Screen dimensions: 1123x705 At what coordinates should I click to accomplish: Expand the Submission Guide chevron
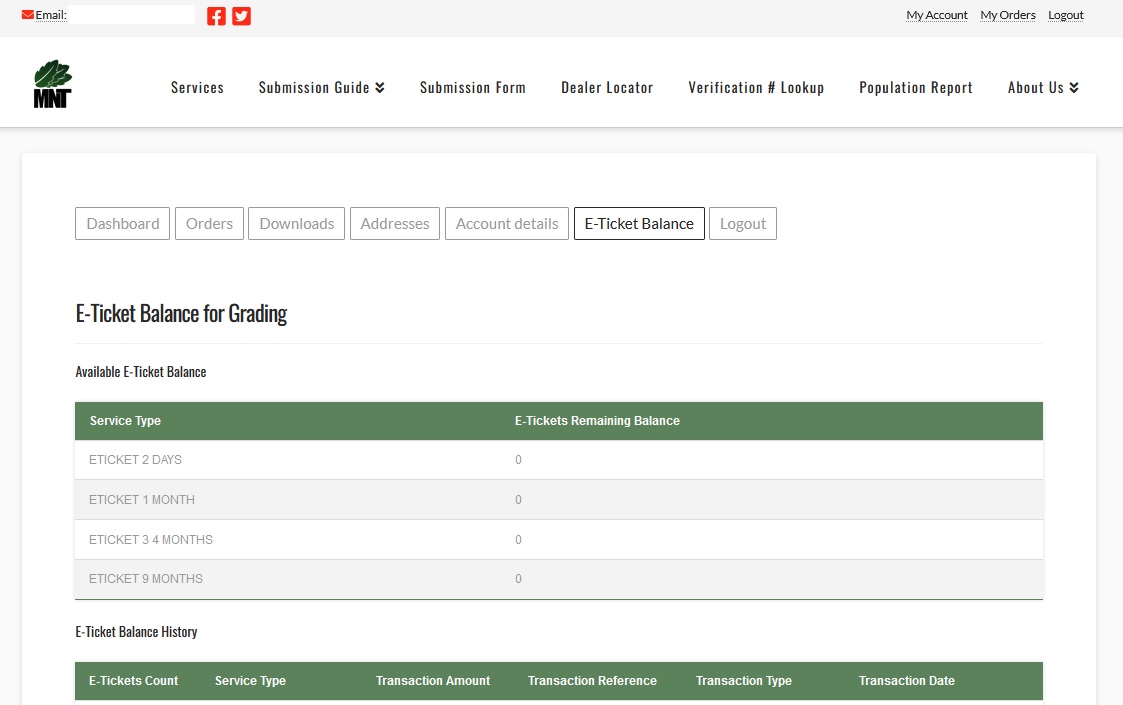click(380, 87)
